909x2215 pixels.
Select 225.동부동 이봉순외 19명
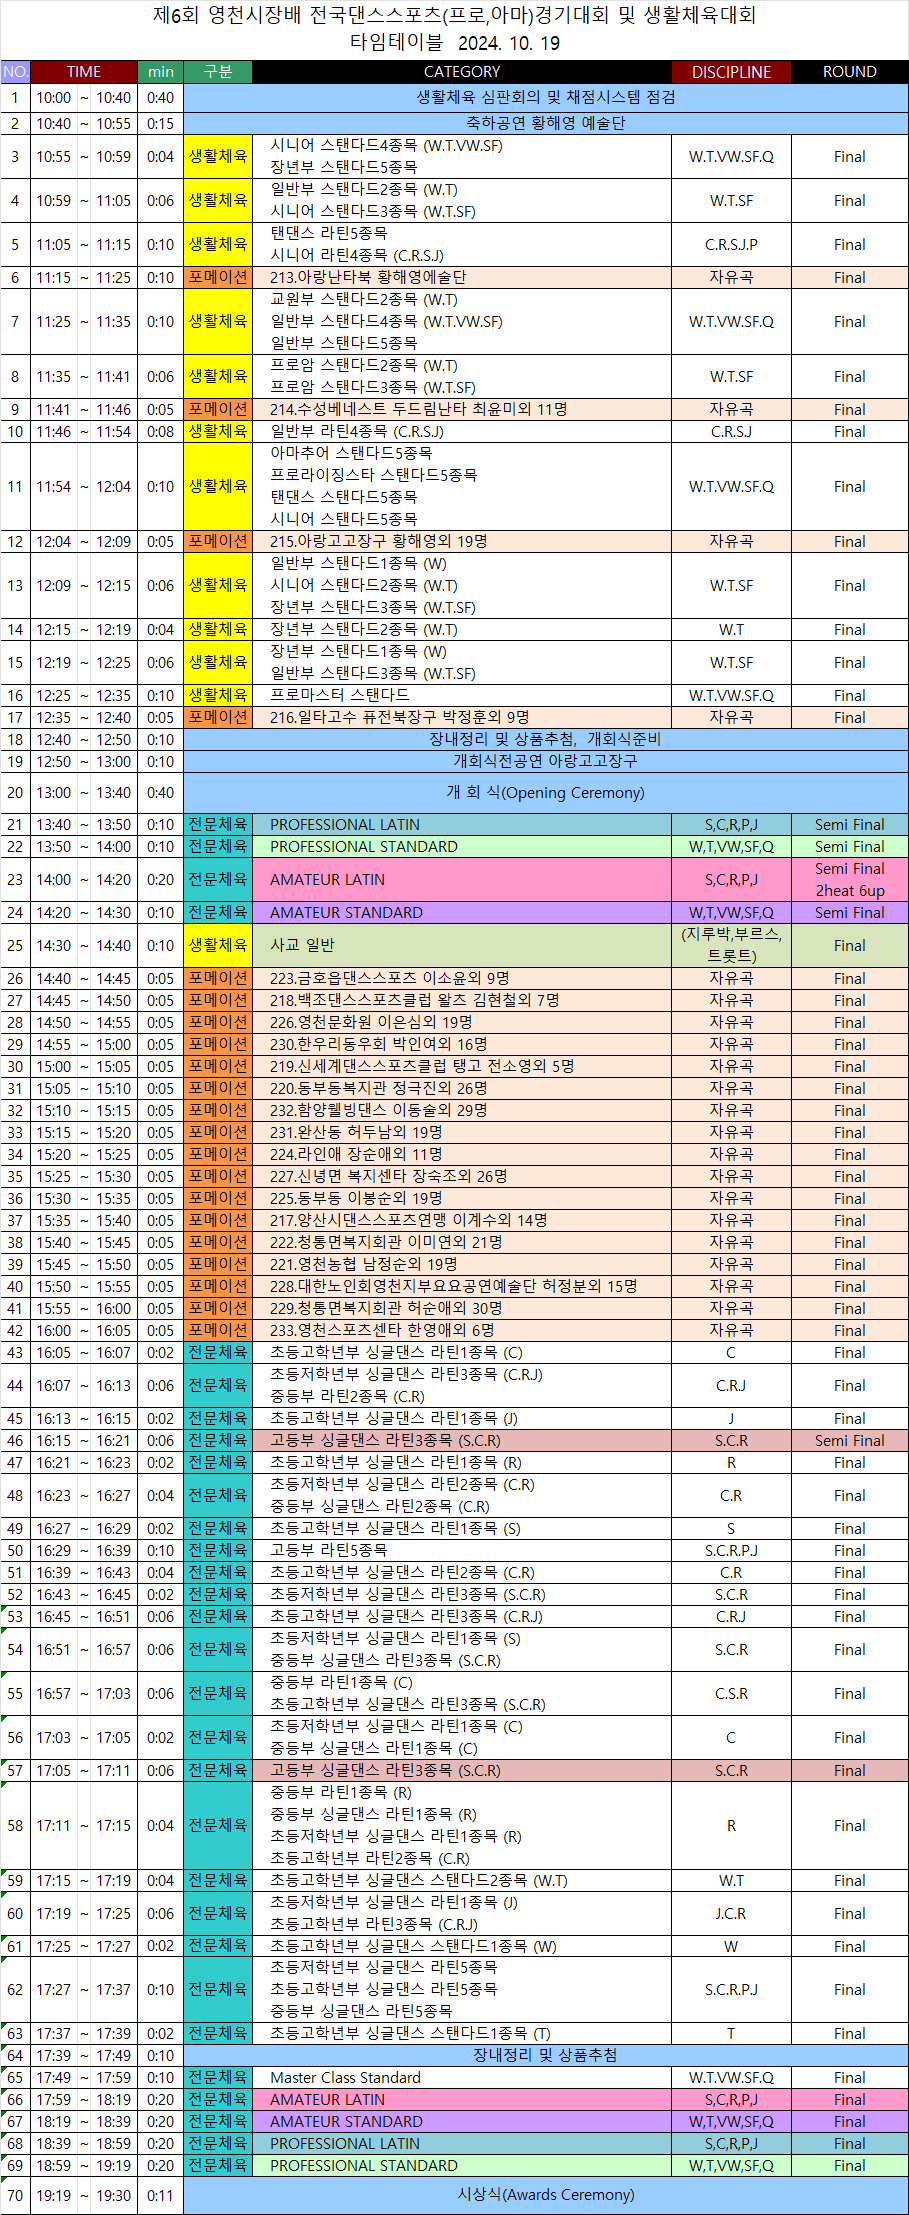[x=461, y=1199]
